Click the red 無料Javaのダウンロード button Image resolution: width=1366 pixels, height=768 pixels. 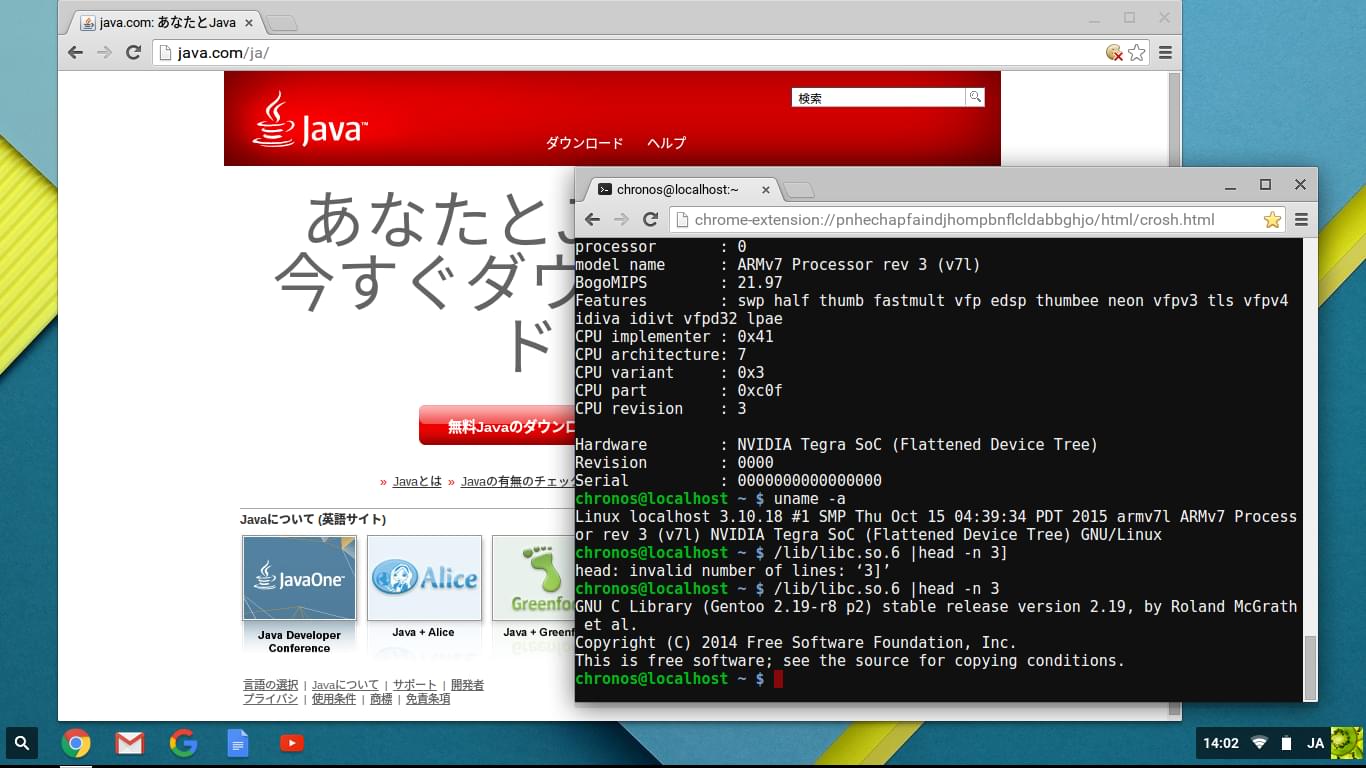(497, 425)
